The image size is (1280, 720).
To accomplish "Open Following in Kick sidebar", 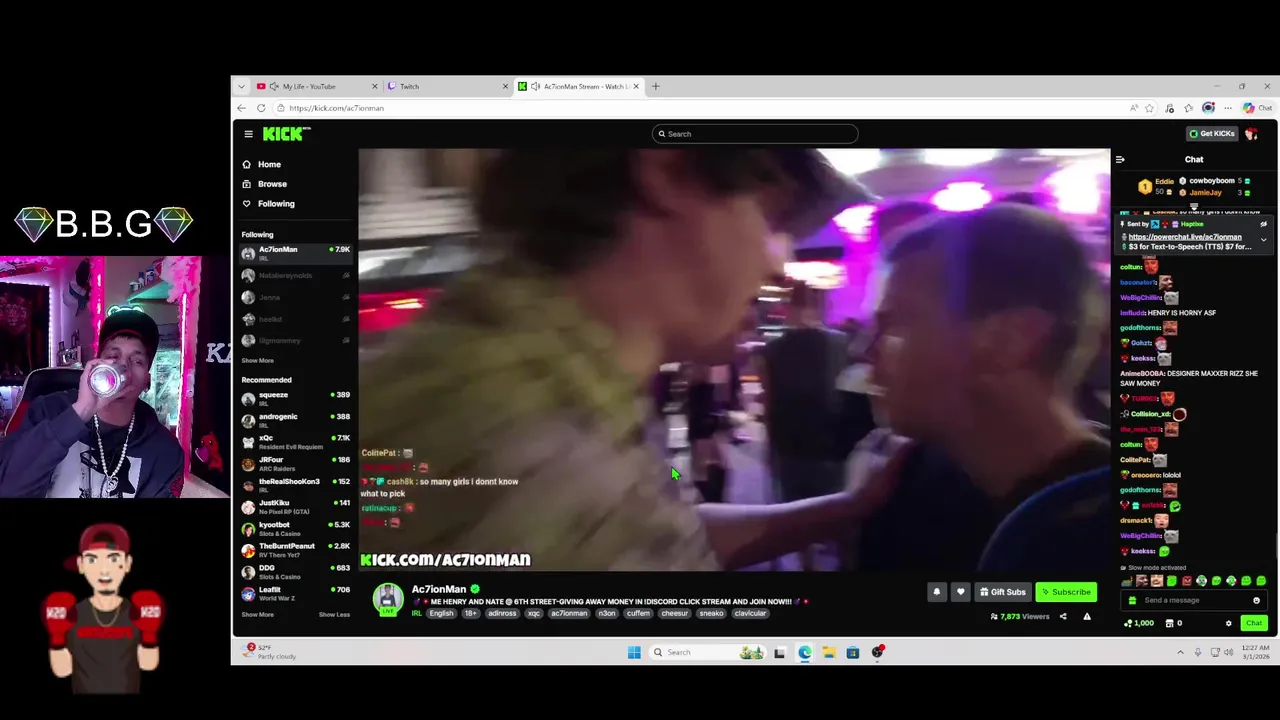I will [x=268, y=204].
